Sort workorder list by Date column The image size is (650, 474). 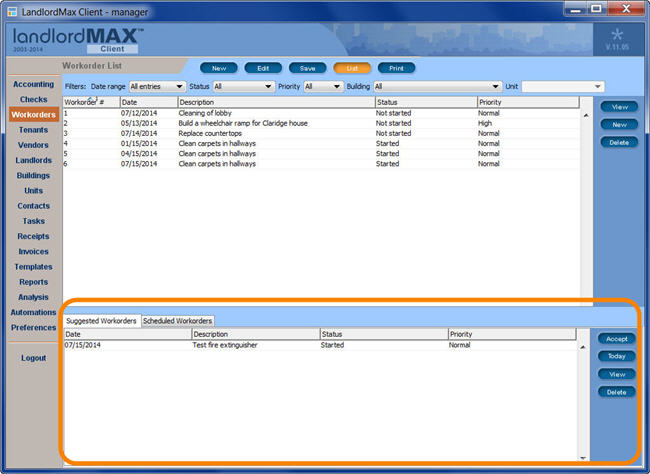pos(149,102)
